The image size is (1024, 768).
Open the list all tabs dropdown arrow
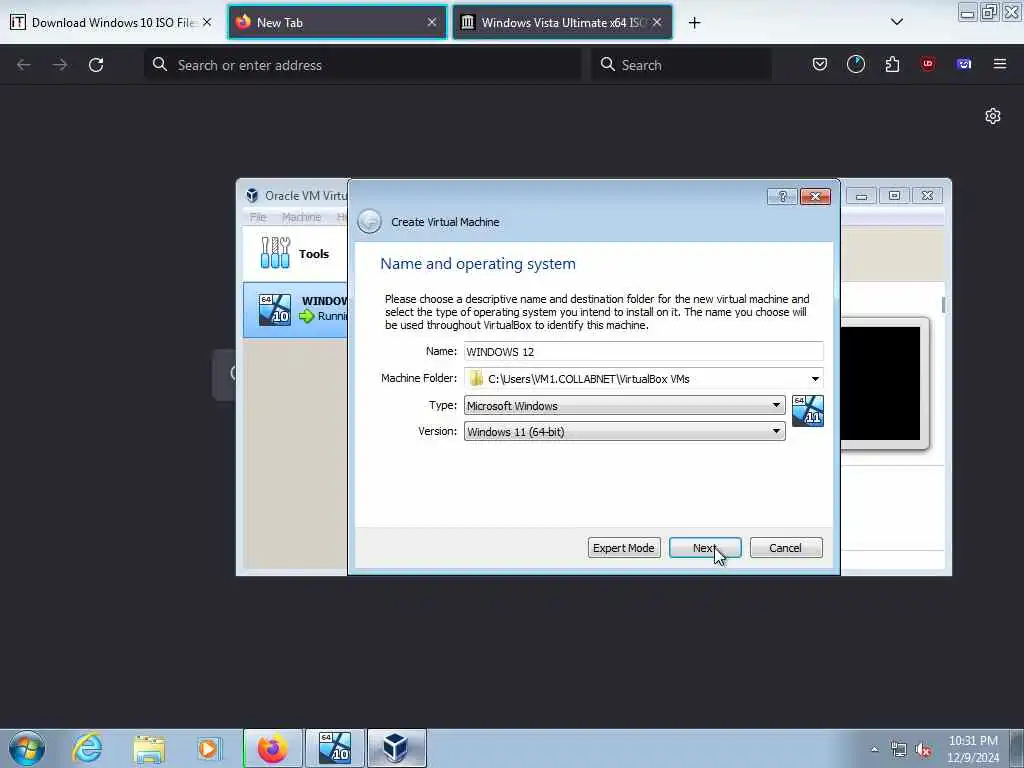click(x=897, y=22)
